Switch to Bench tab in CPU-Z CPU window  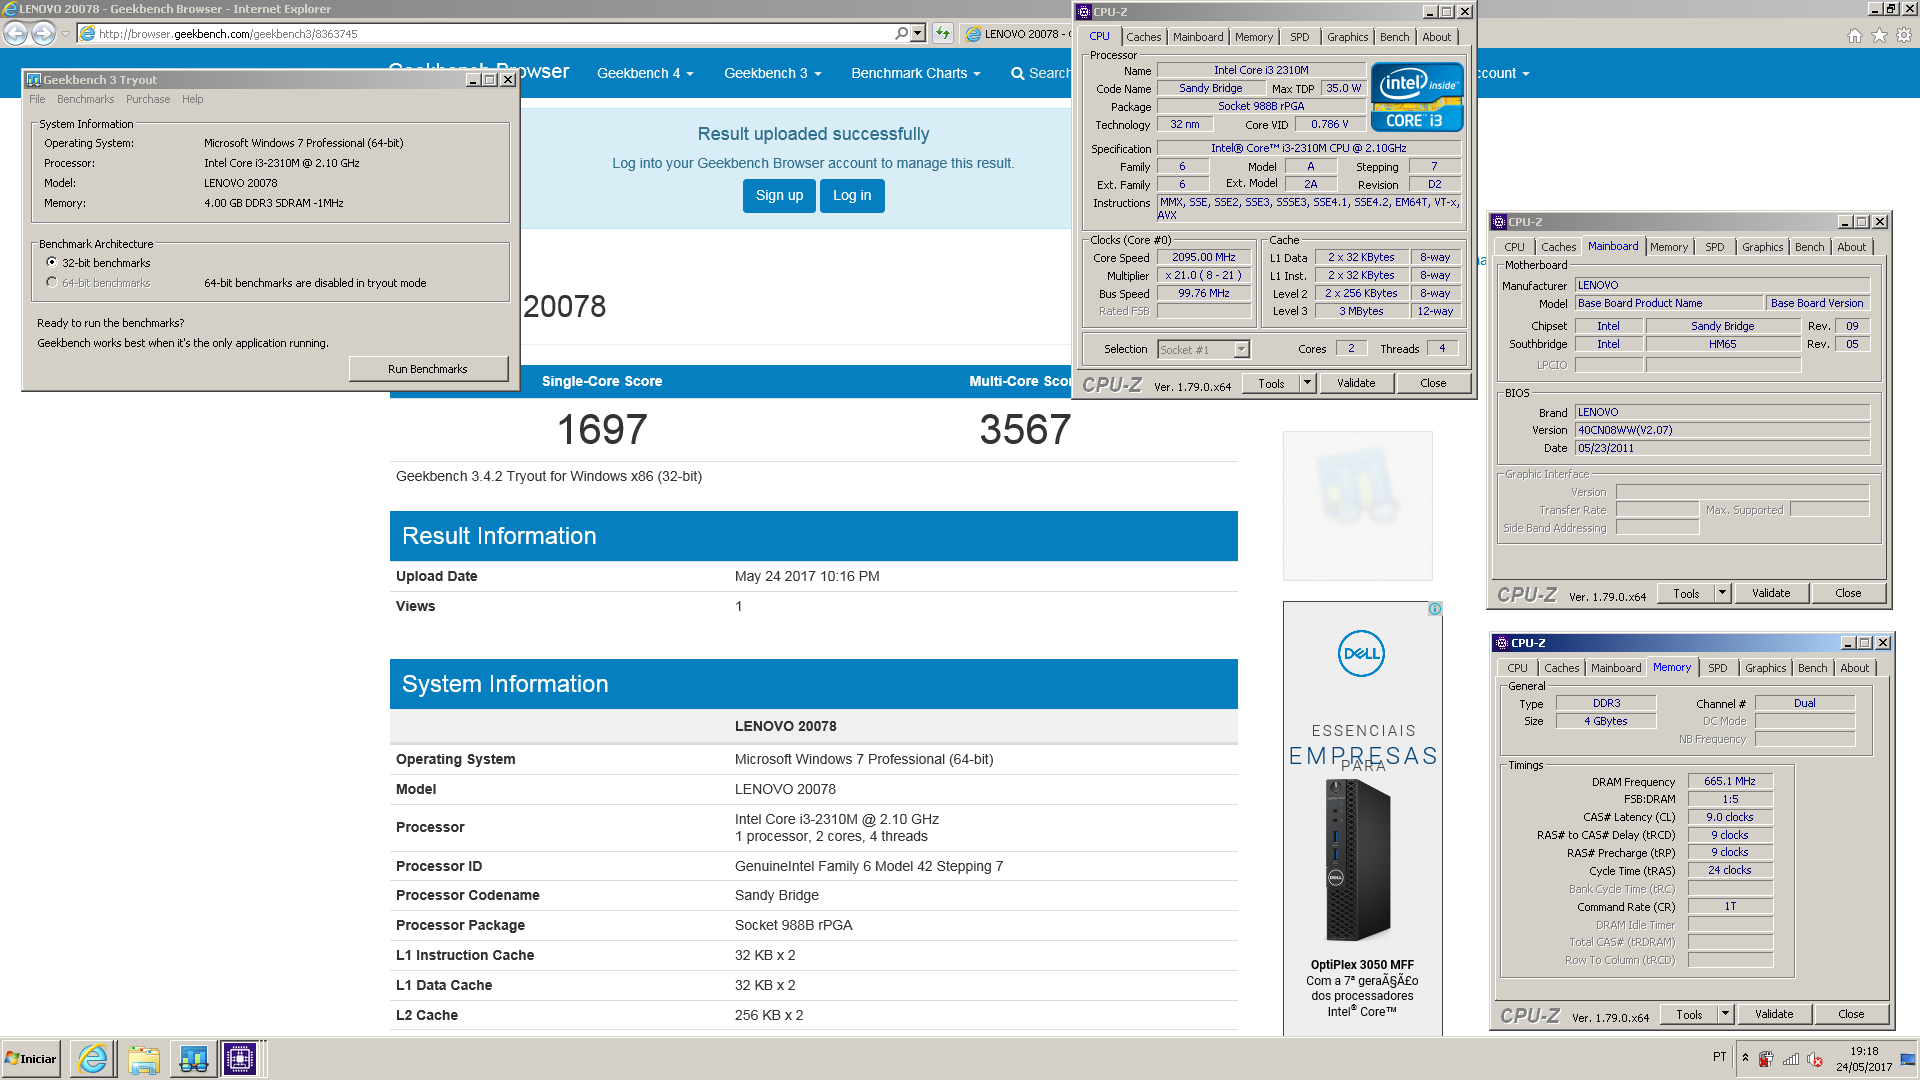pyautogui.click(x=1394, y=37)
